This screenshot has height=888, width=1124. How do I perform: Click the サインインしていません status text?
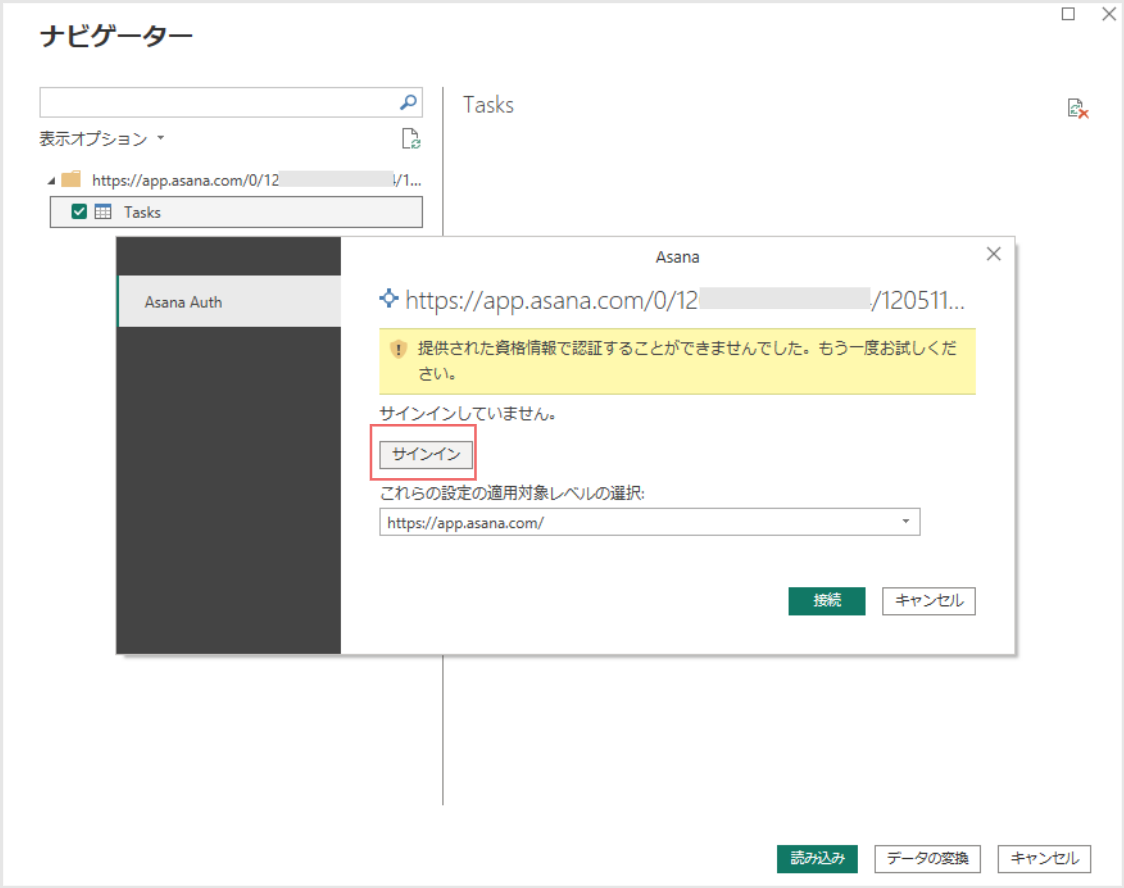point(467,414)
